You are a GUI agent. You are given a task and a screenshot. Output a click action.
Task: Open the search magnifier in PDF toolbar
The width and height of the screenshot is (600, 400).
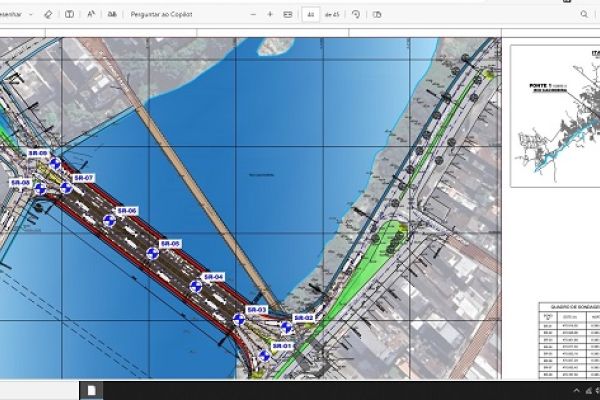[x=584, y=15]
